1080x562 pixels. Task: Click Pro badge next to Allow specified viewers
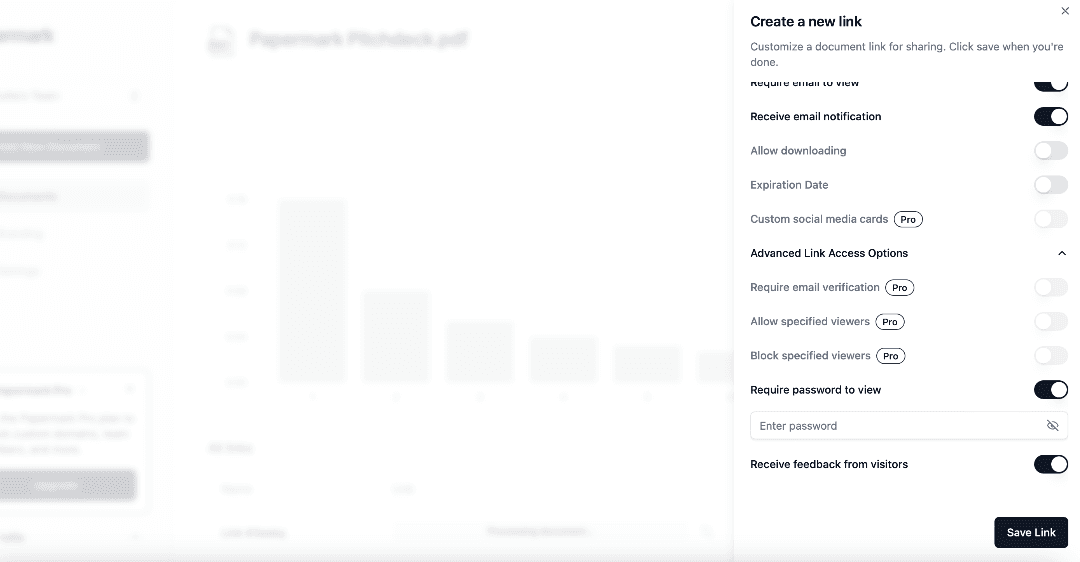pyautogui.click(x=890, y=322)
